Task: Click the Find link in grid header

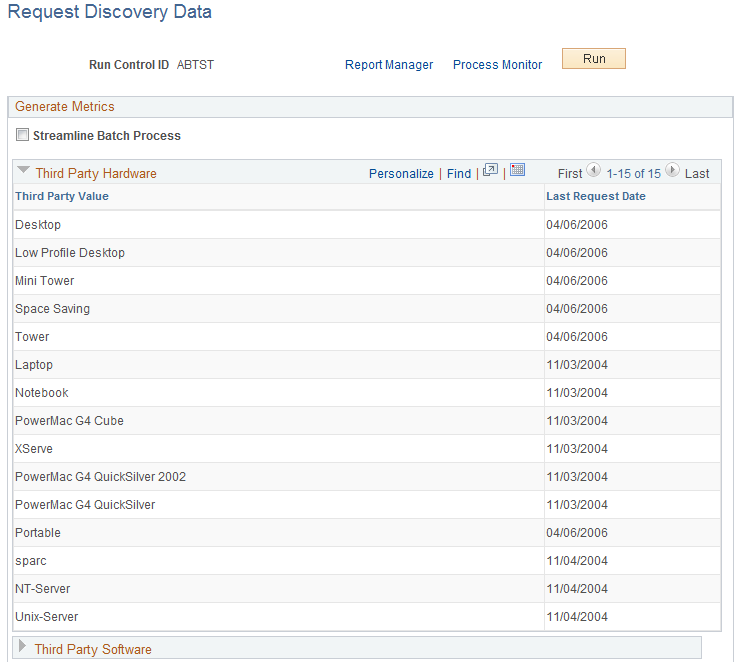Action: 459,174
